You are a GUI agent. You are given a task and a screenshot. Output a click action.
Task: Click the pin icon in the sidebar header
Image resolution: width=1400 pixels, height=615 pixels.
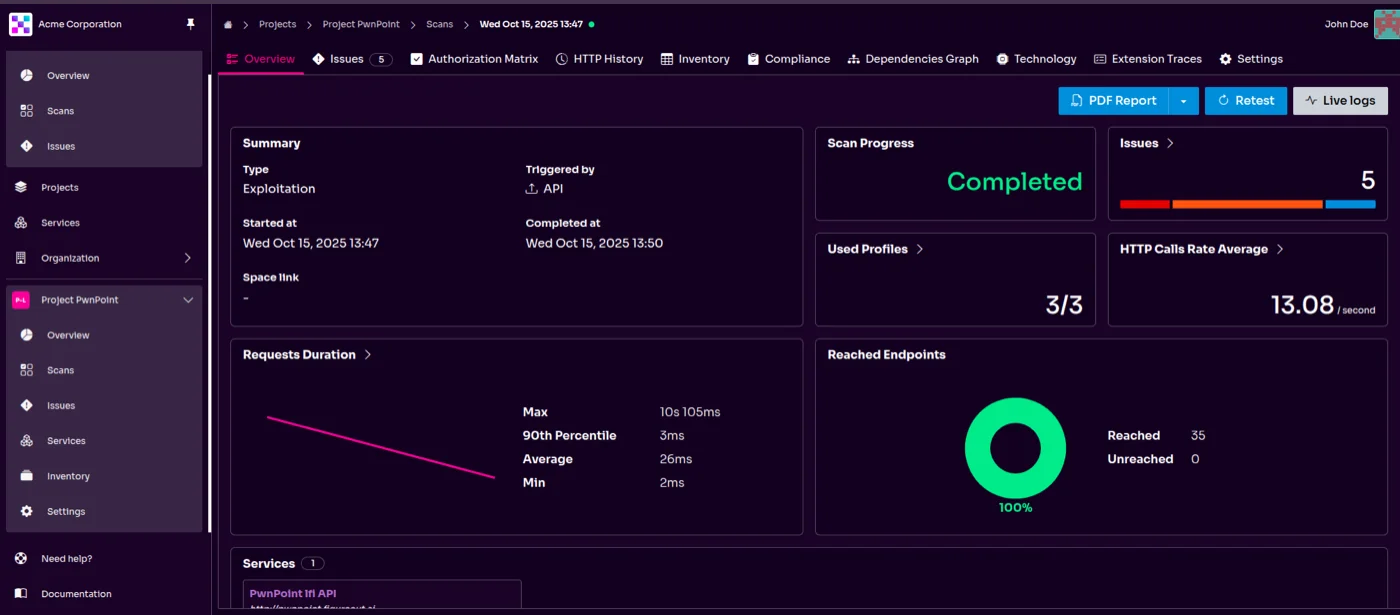coord(189,24)
